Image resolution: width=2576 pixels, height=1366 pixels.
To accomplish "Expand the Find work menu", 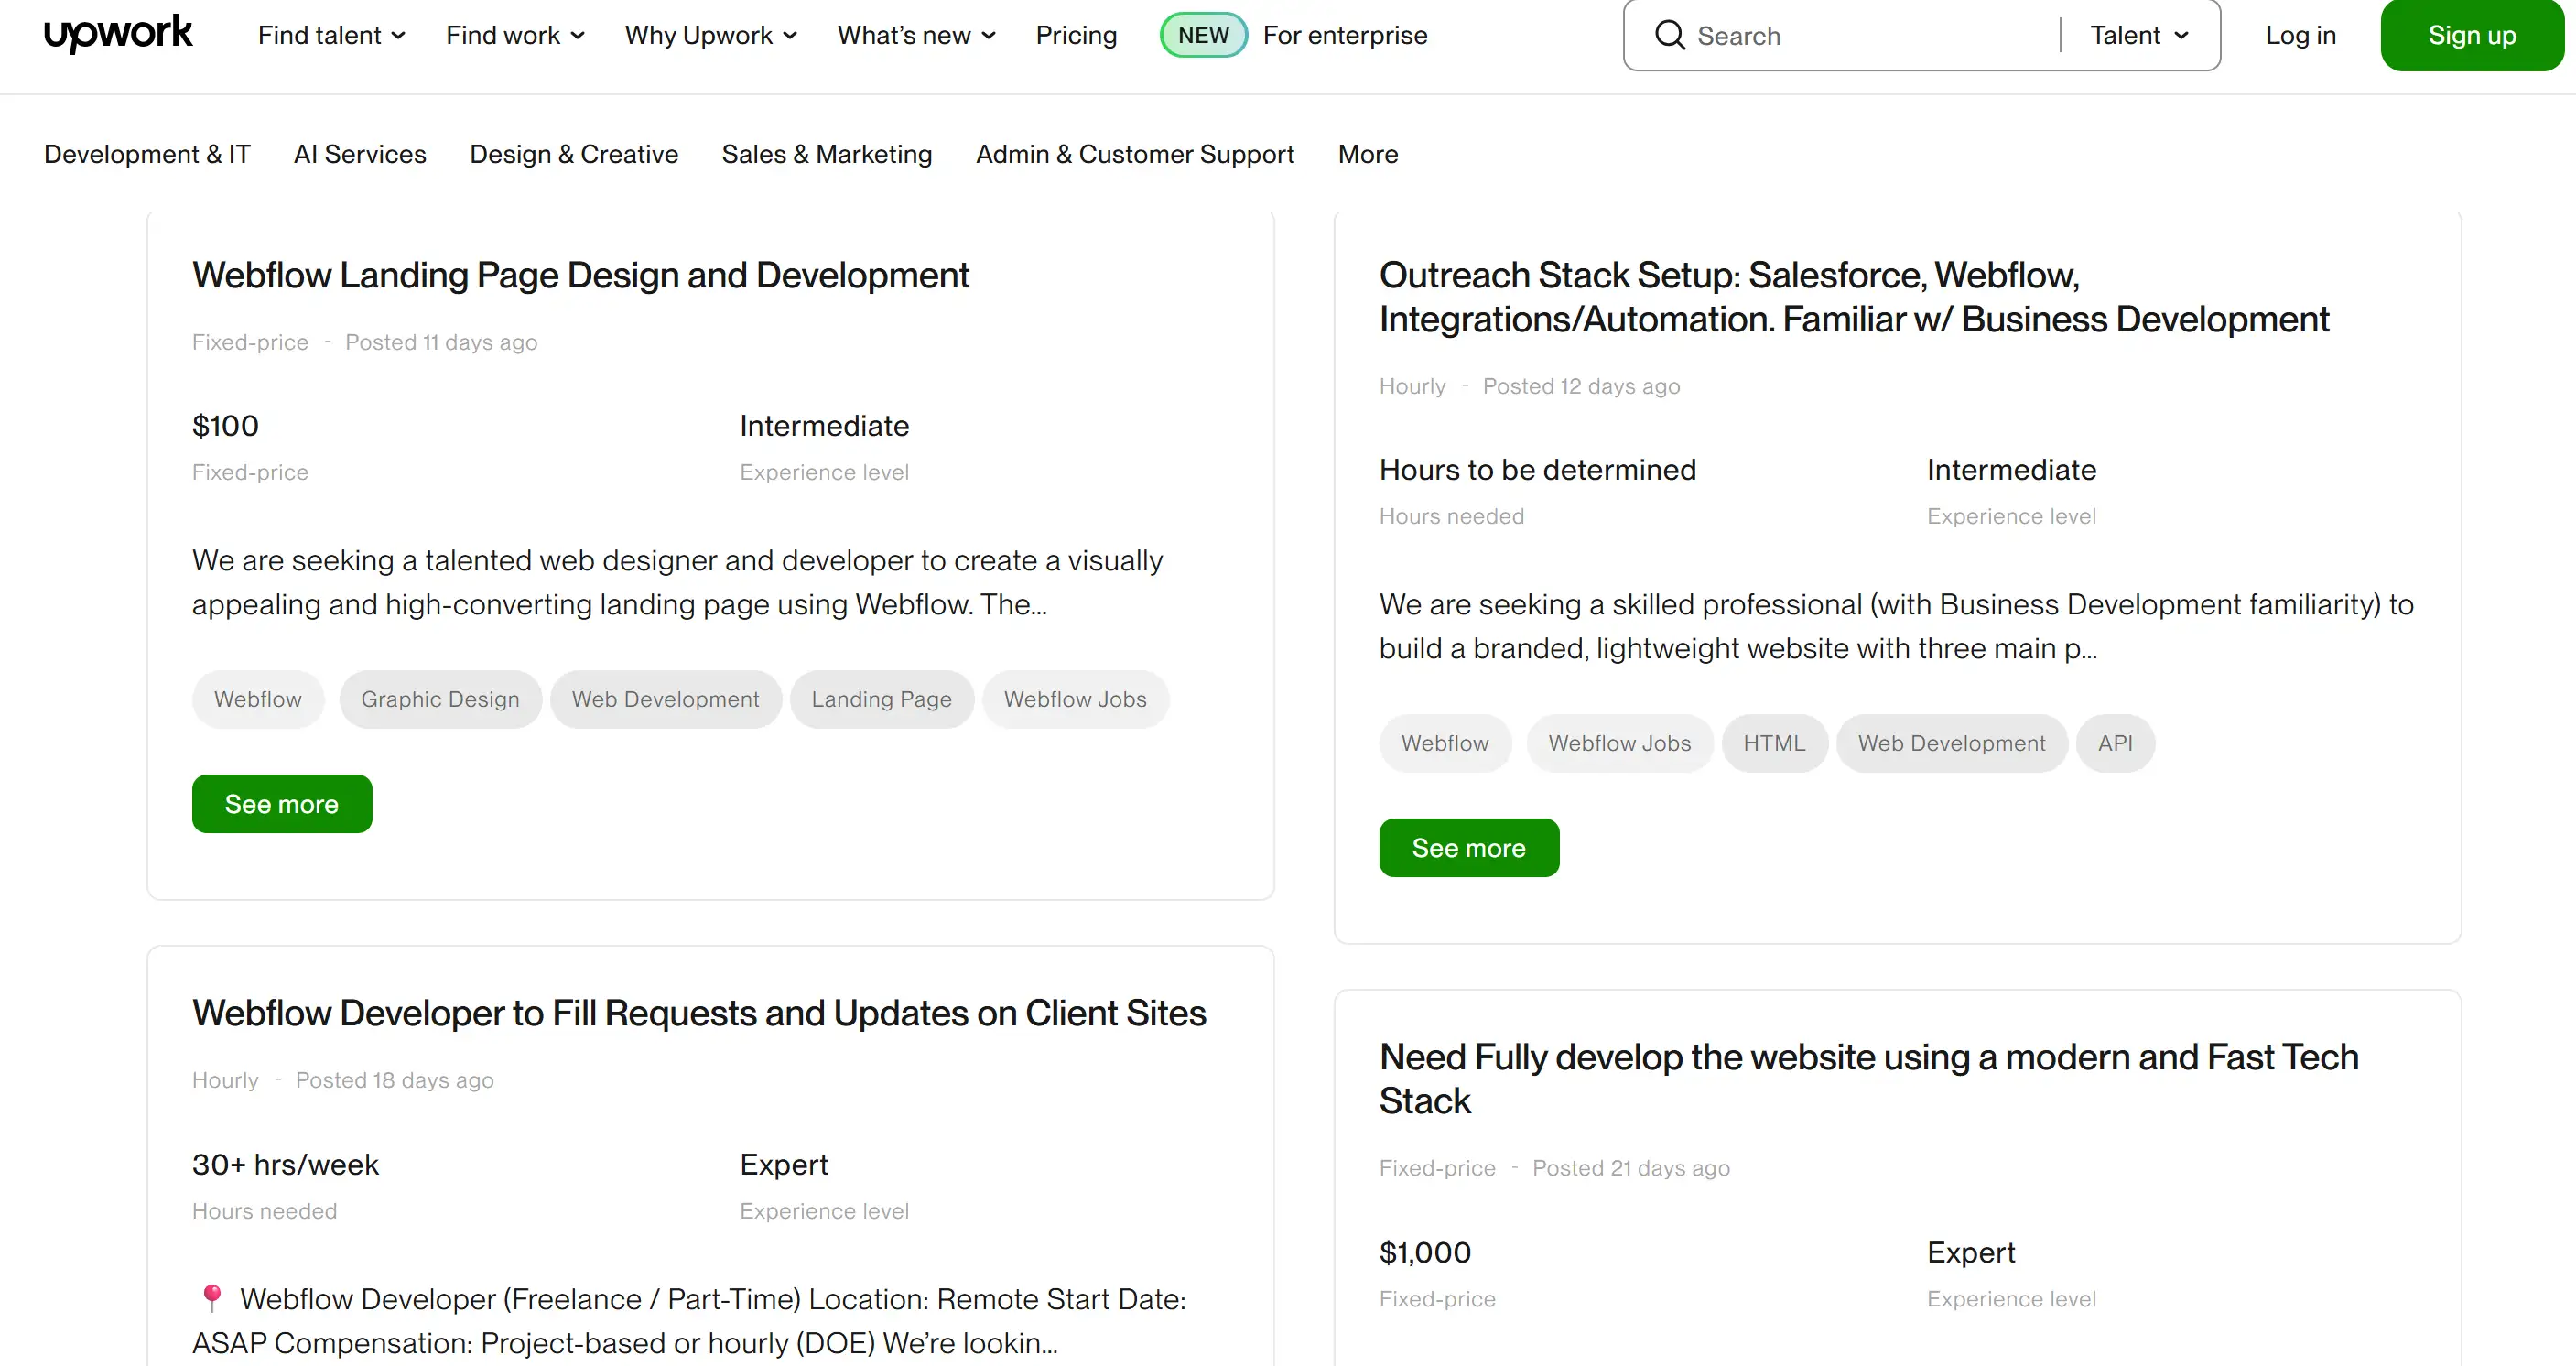I will (515, 35).
